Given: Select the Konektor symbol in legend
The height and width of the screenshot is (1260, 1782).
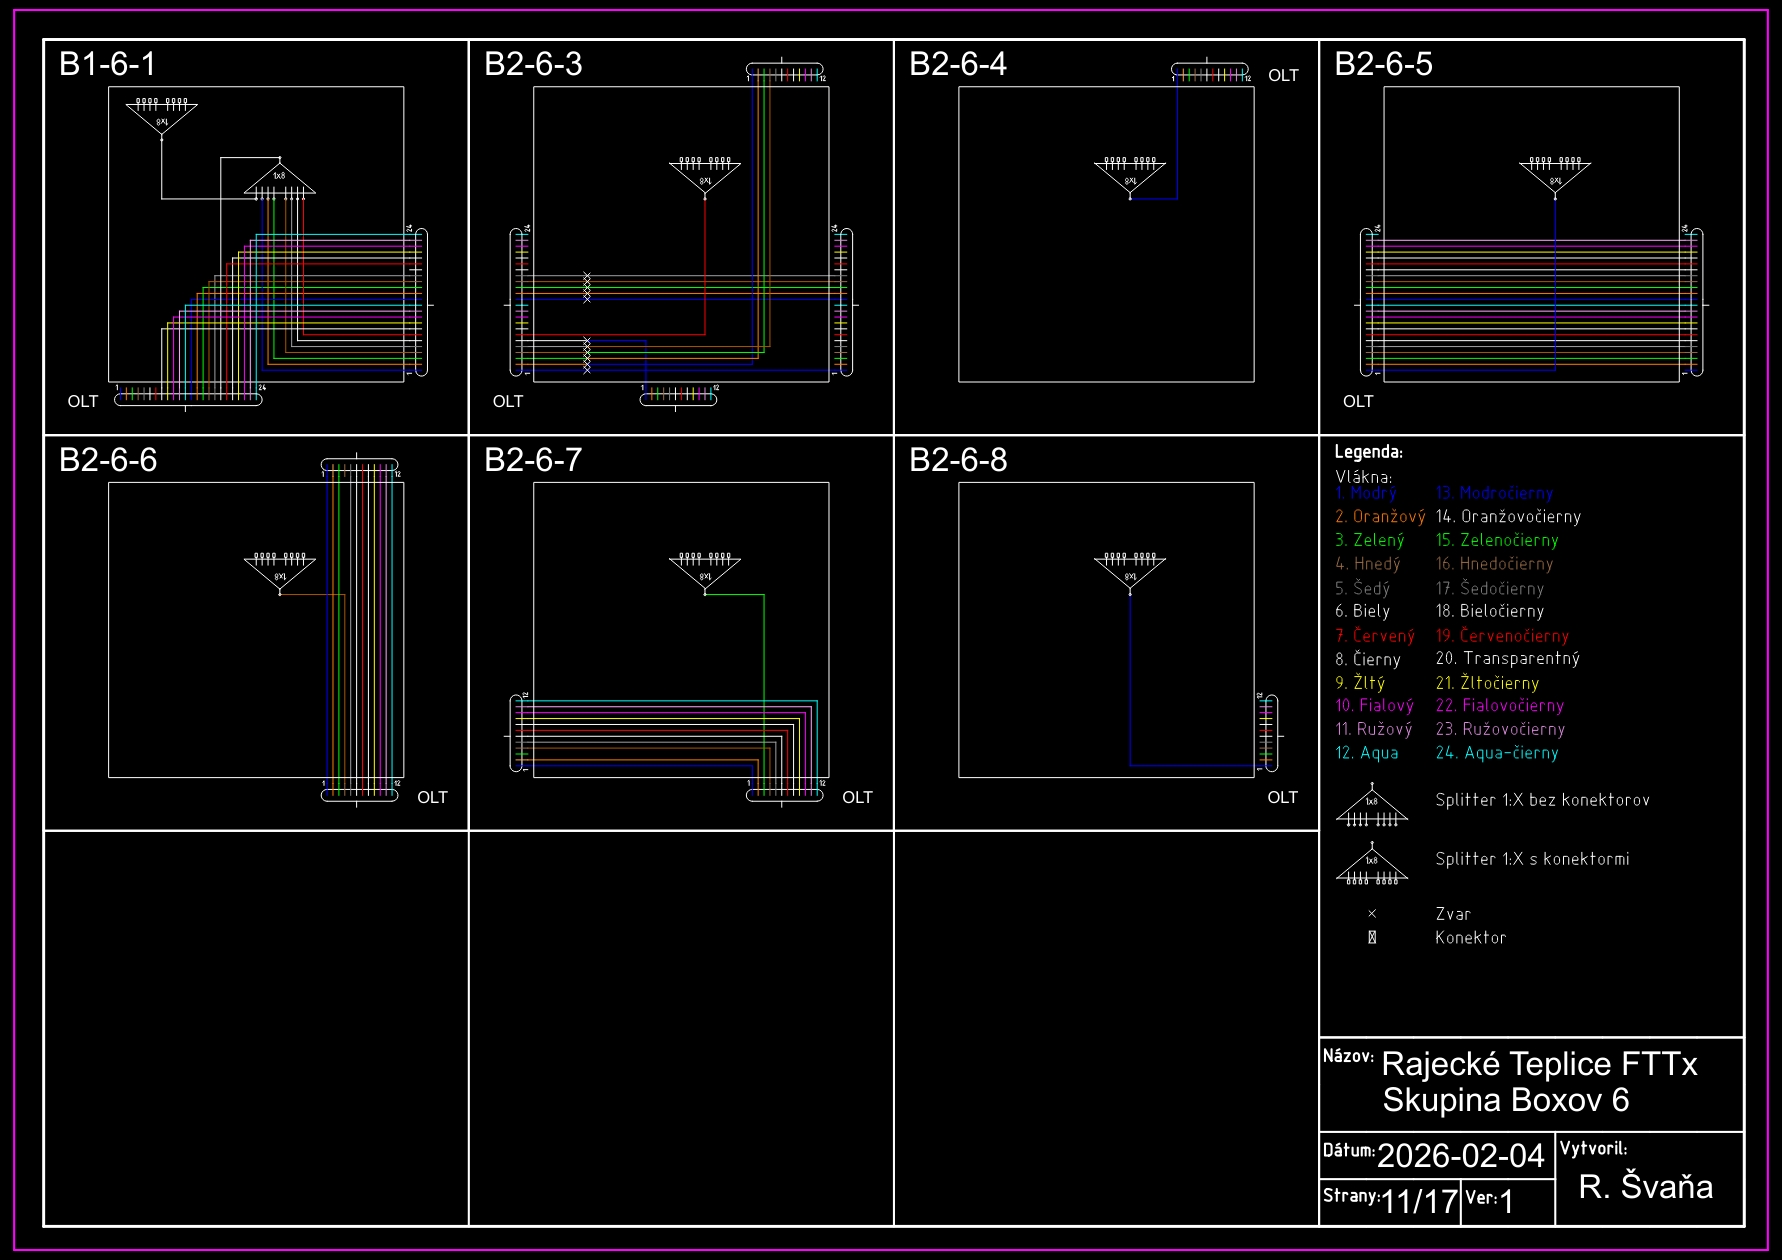Looking at the screenshot, I should 1372,938.
